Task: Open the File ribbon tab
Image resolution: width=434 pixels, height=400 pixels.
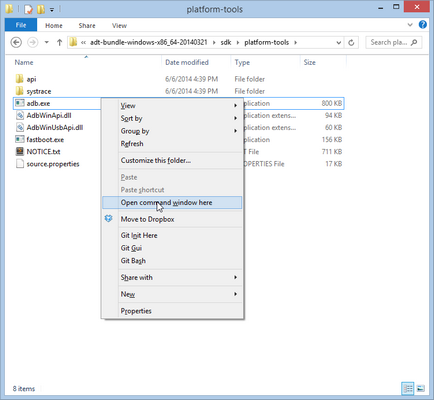Action: pyautogui.click(x=21, y=25)
